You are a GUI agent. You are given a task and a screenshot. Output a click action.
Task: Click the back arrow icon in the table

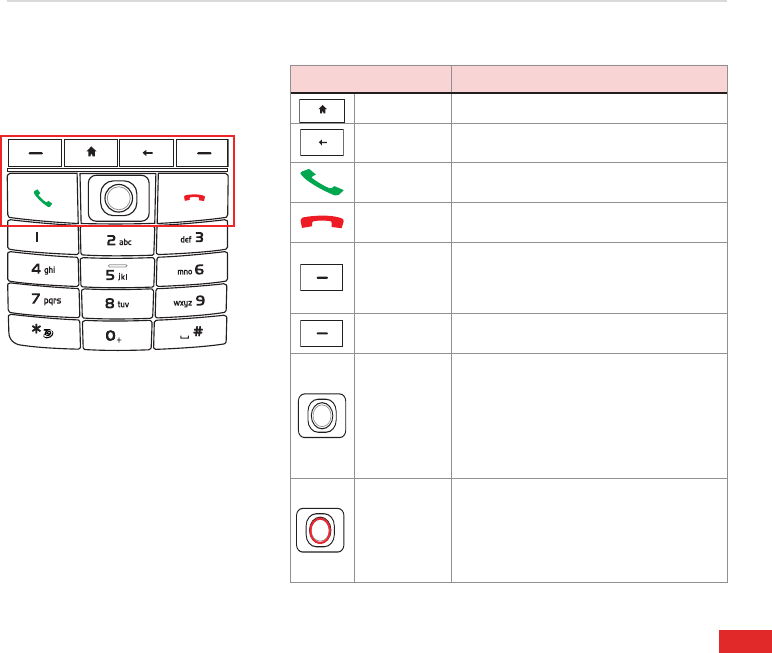pyautogui.click(x=322, y=142)
